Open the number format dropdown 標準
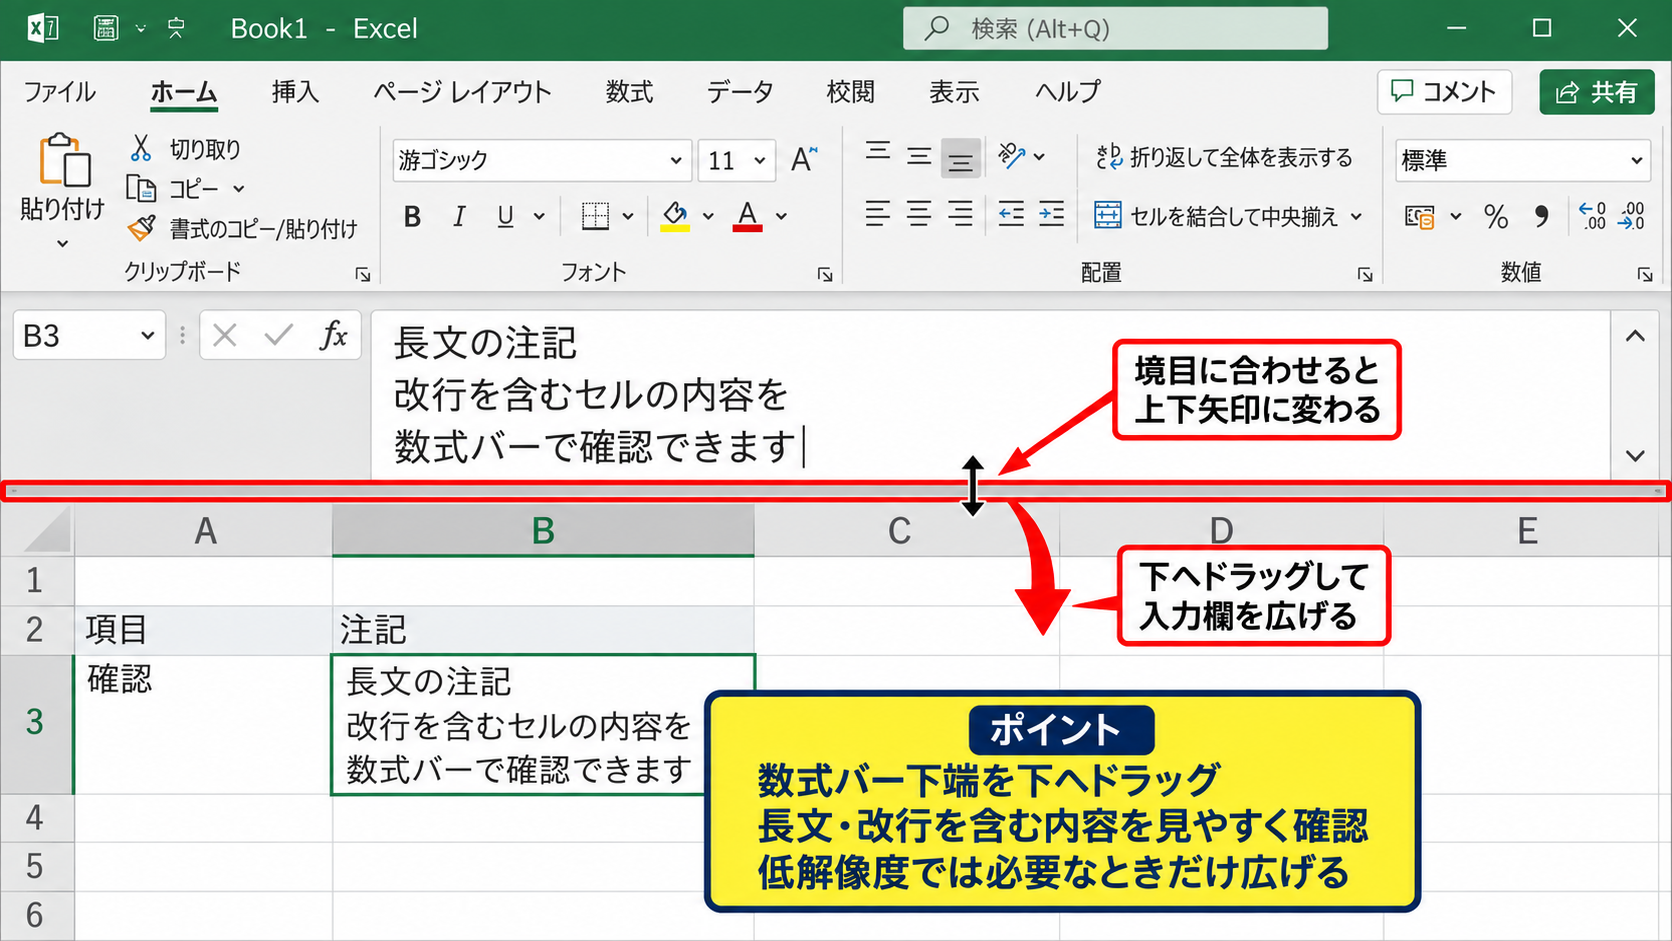 pos(1637,160)
